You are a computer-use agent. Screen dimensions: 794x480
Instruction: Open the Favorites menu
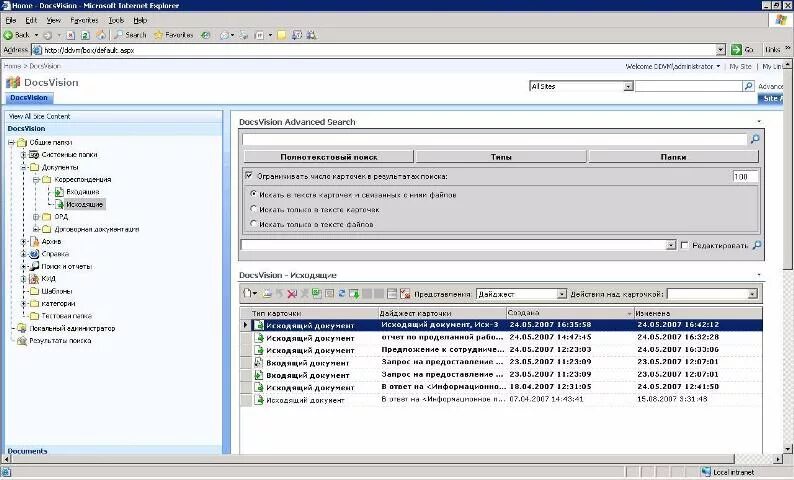click(84, 20)
